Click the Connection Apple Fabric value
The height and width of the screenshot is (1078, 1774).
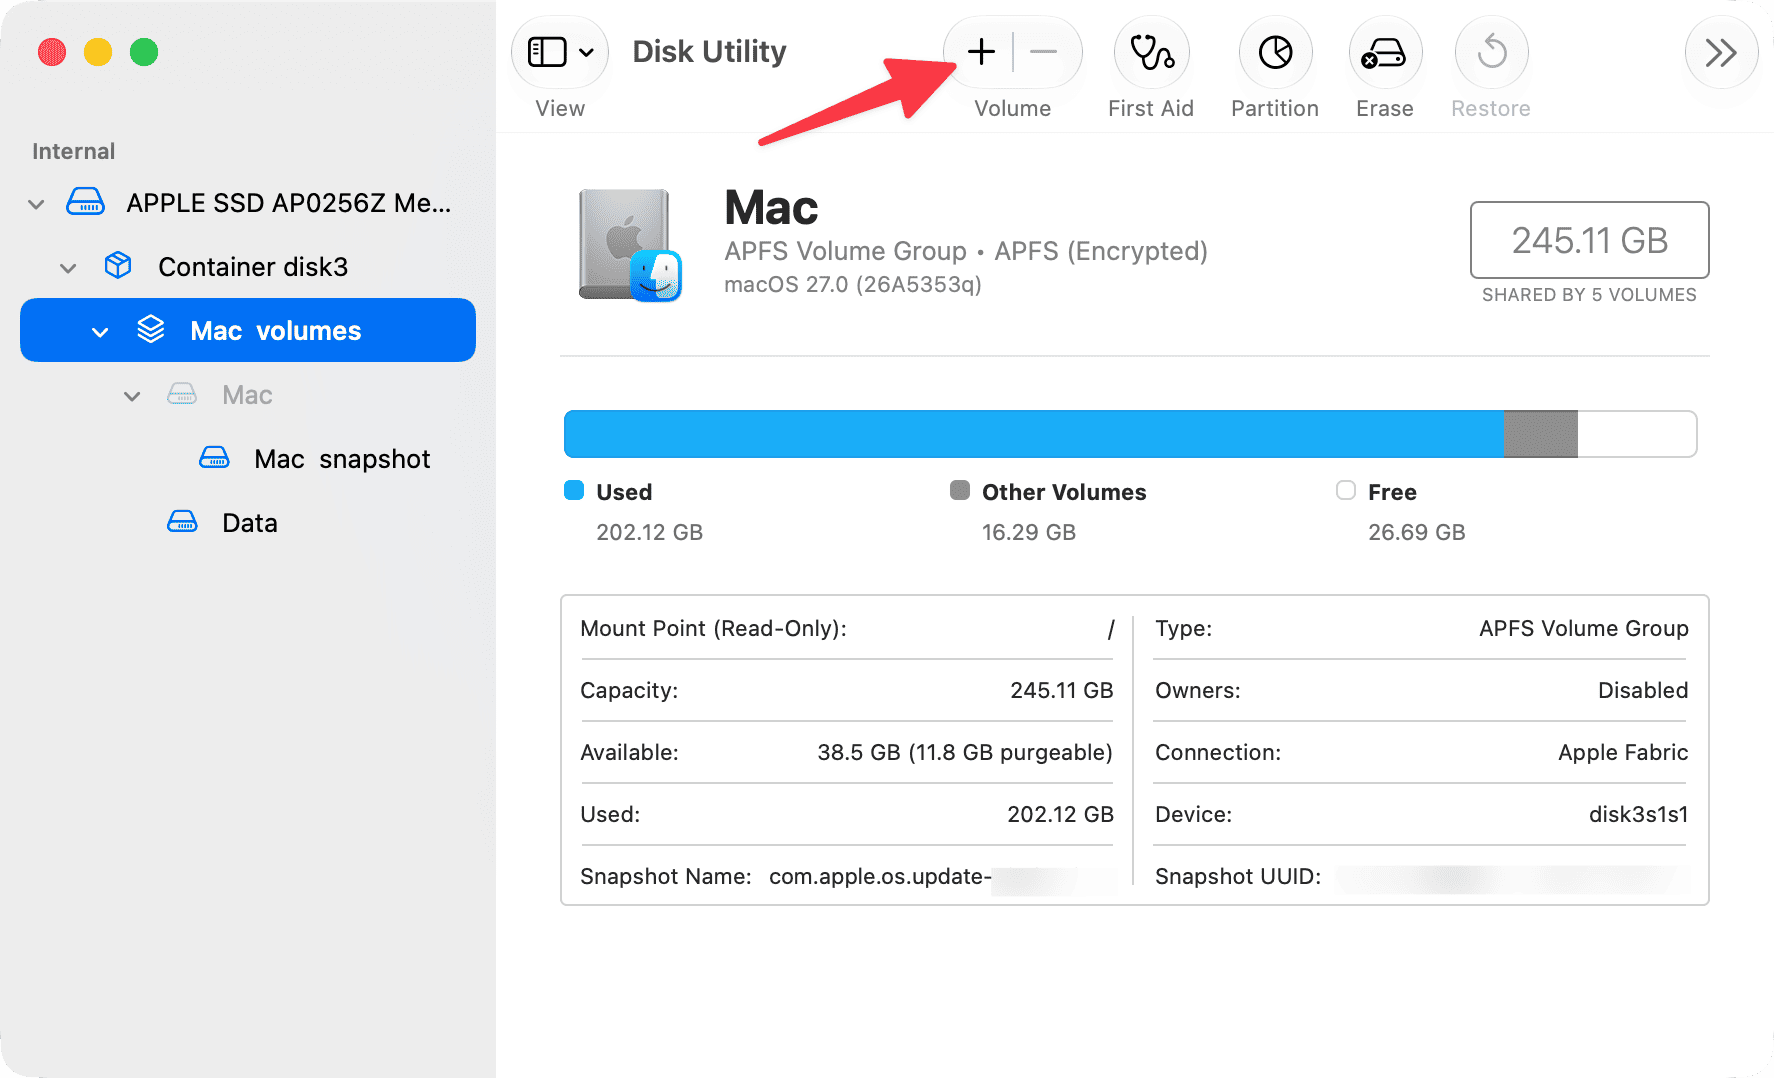(x=1623, y=752)
